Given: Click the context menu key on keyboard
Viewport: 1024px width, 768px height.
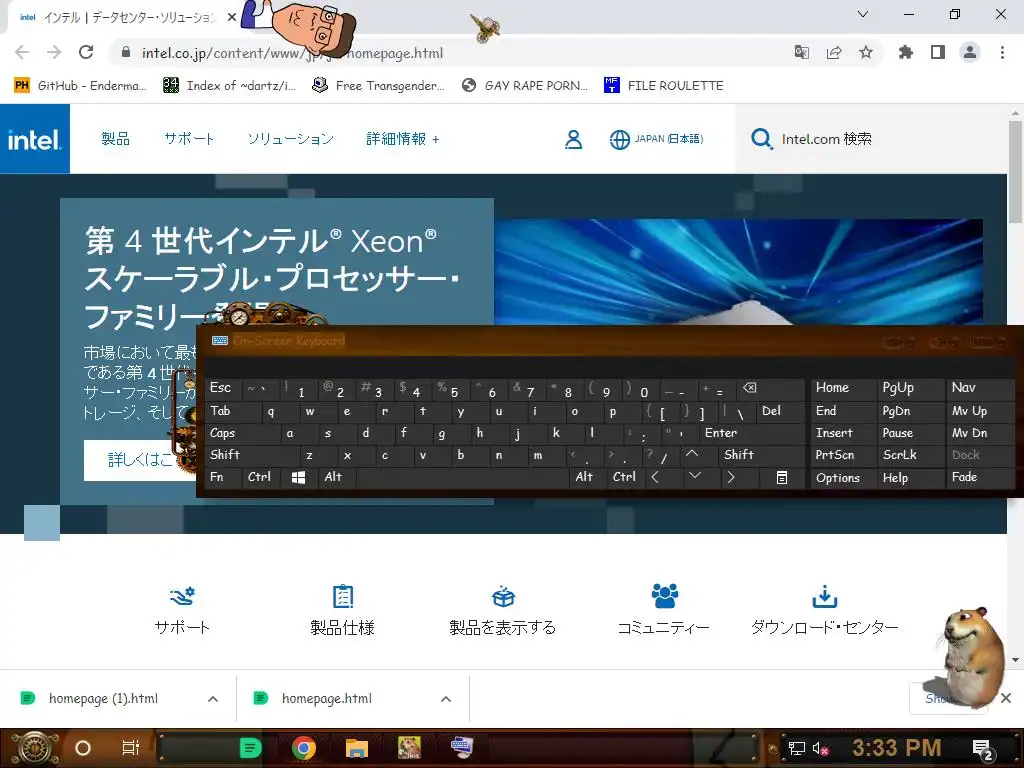Looking at the screenshot, I should pyautogui.click(x=782, y=477).
